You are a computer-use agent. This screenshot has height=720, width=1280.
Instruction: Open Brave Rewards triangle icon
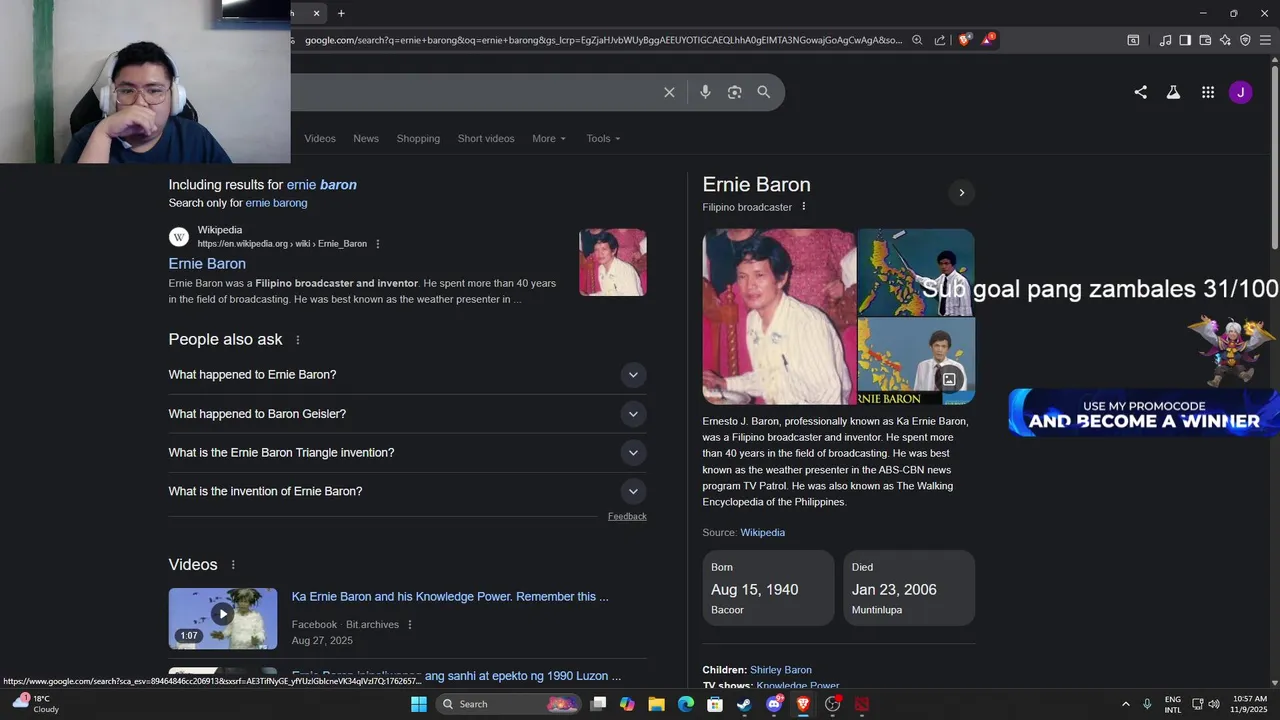[988, 40]
